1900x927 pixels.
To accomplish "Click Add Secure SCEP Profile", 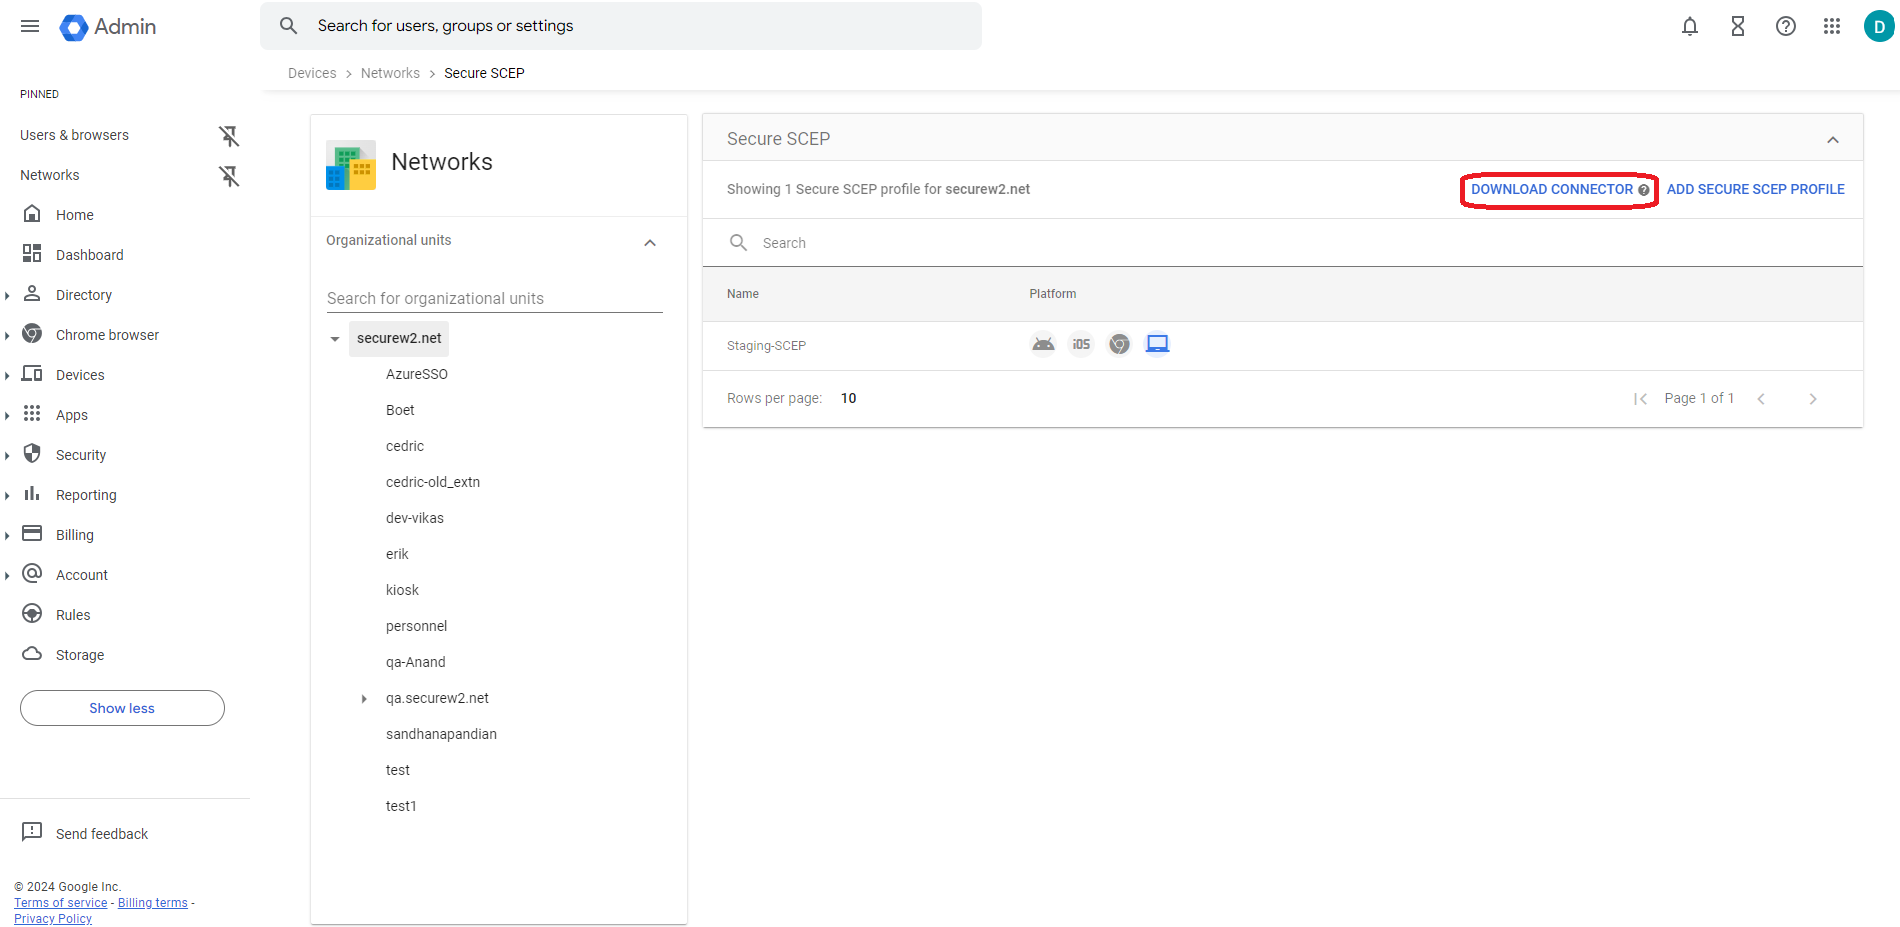I will tap(1755, 190).
